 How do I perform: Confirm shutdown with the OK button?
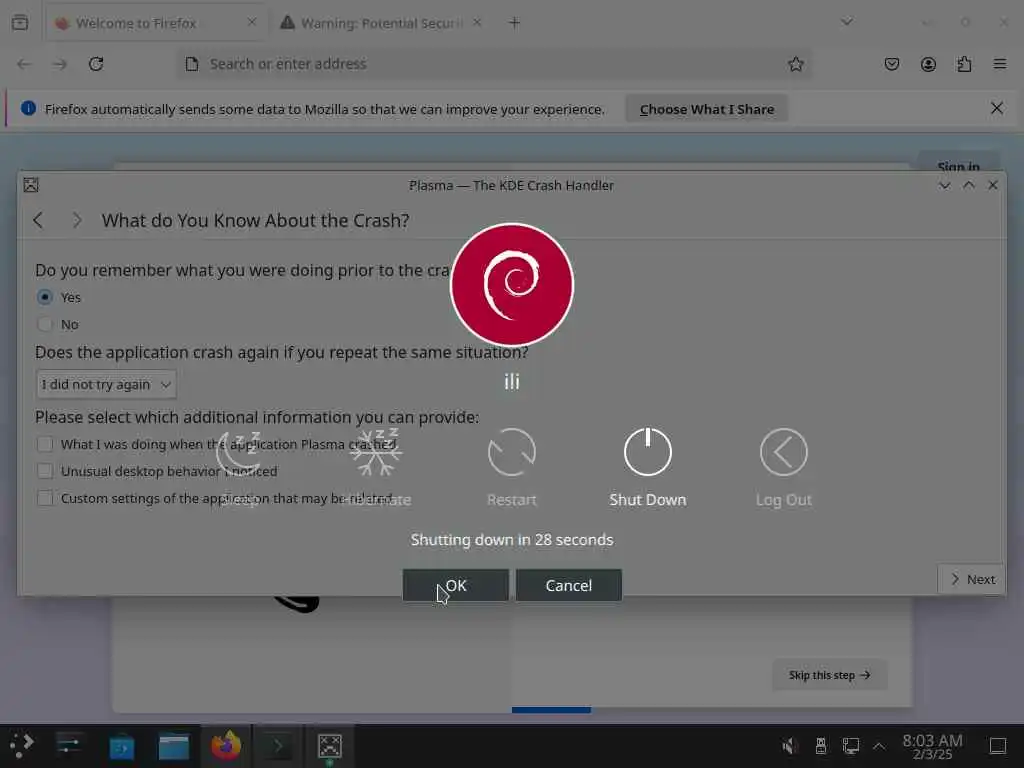(x=455, y=585)
